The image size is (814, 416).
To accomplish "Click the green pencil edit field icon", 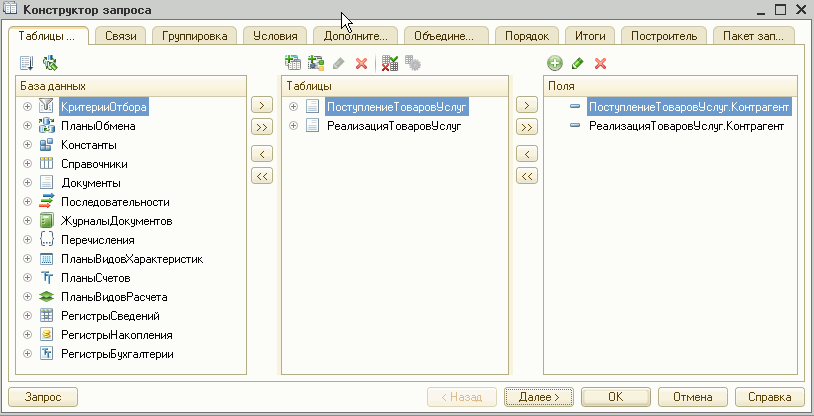I will pyautogui.click(x=578, y=63).
